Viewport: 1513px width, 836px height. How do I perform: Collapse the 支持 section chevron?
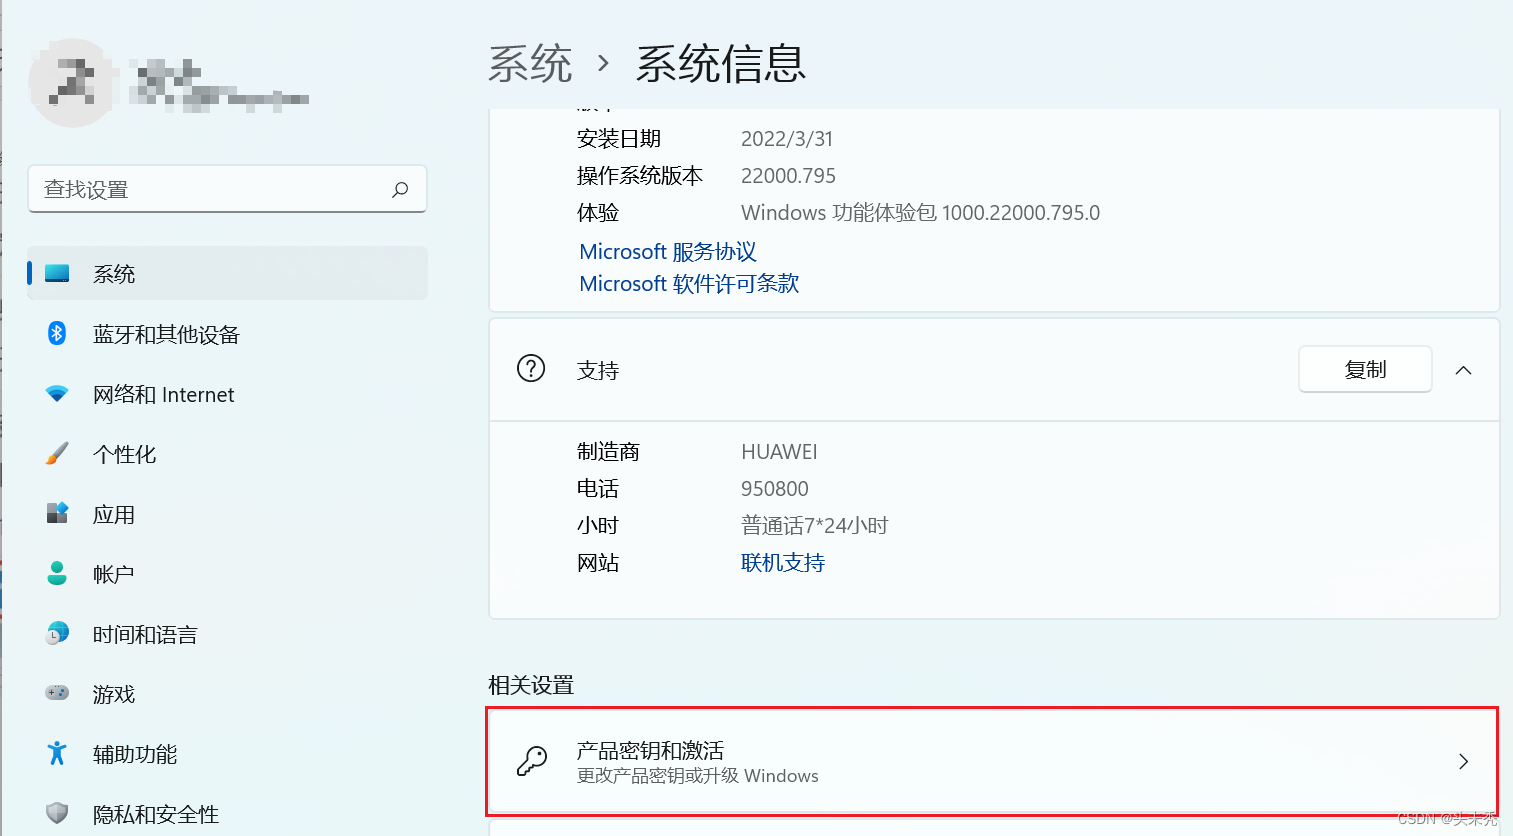click(1463, 370)
